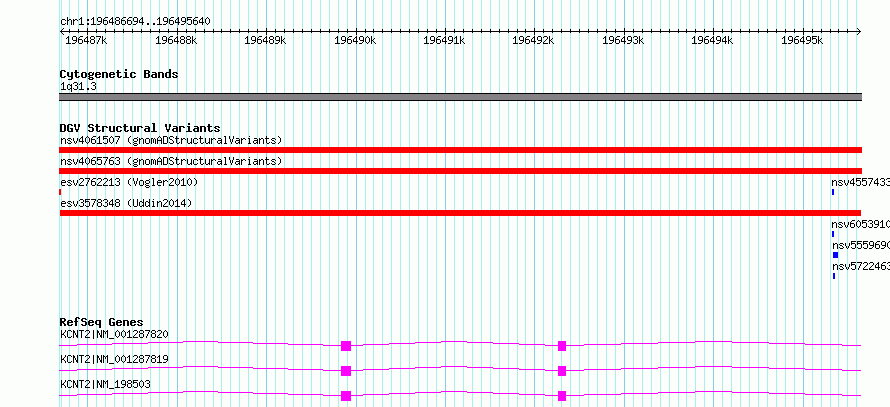
Task: Click the 196490k ruler tick label
Action: click(x=355, y=40)
